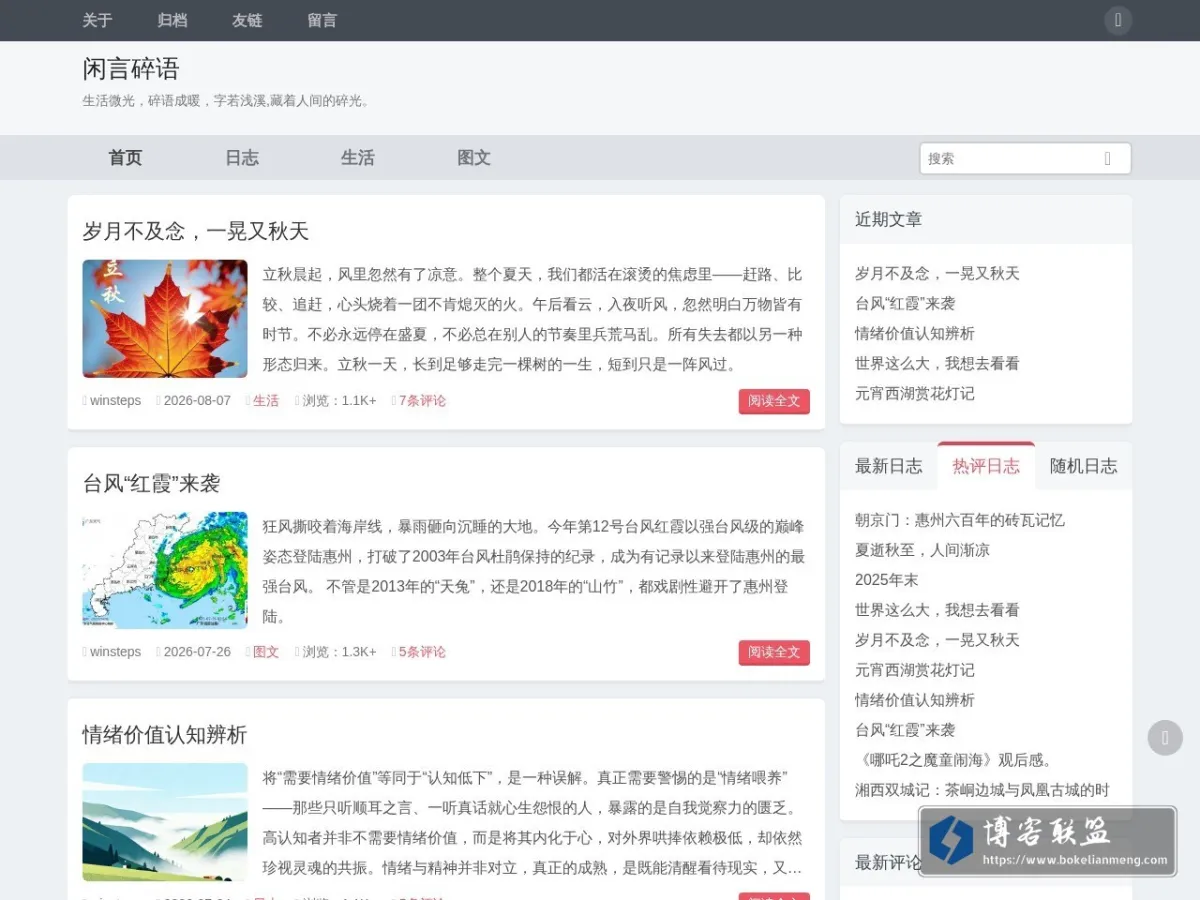Open the 2025年末 entry
The height and width of the screenshot is (900, 1200).
click(886, 580)
